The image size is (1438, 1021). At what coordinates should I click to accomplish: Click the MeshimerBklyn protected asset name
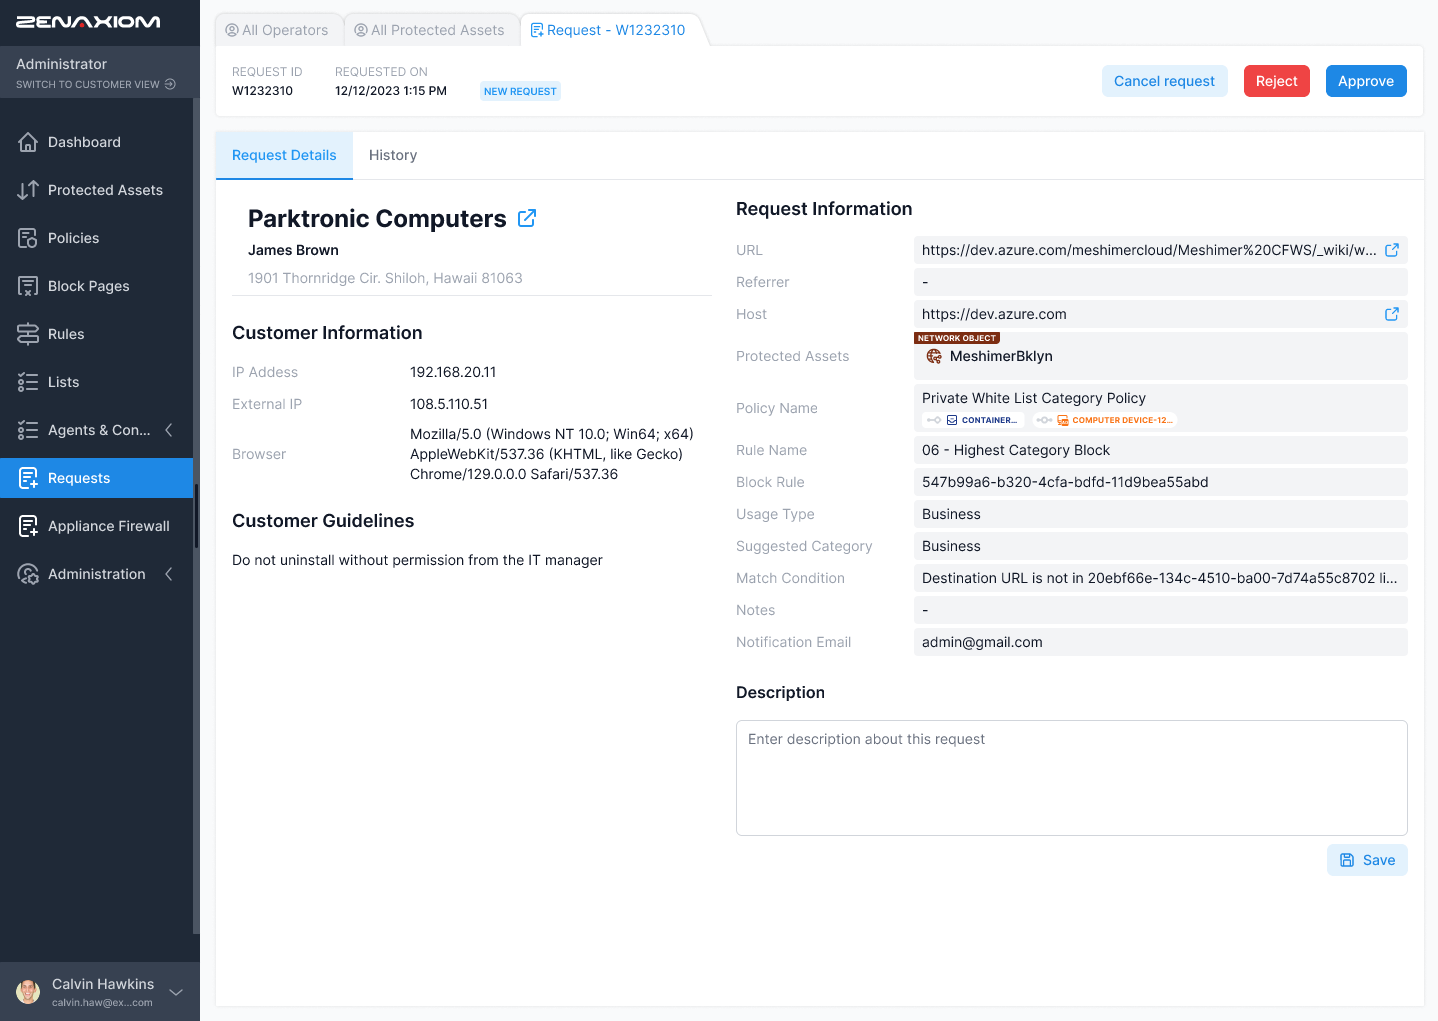(x=1001, y=356)
